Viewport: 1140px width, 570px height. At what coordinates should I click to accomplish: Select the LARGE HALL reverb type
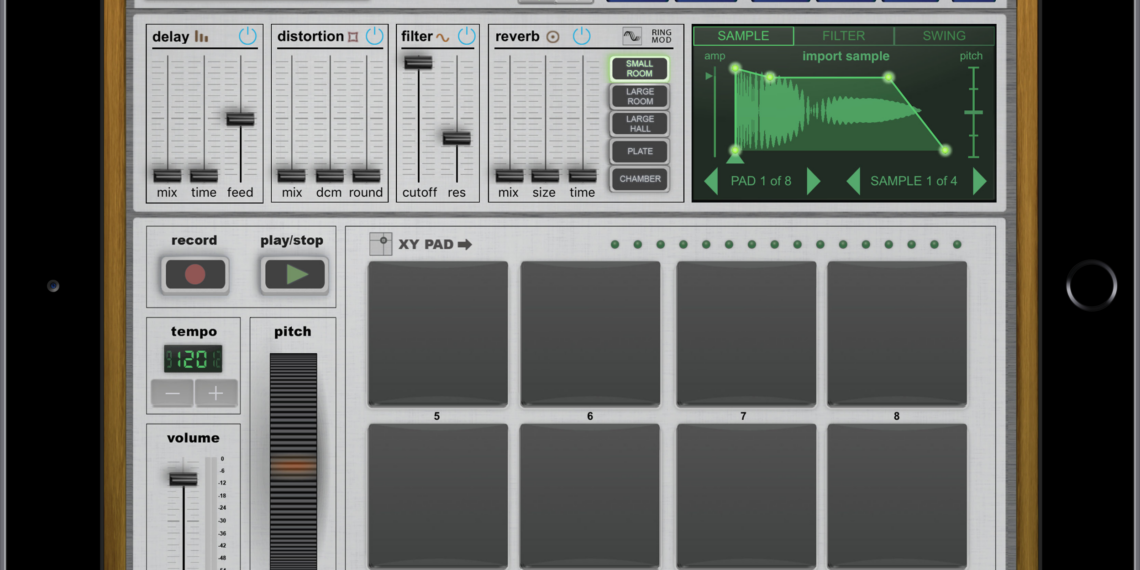[x=640, y=124]
